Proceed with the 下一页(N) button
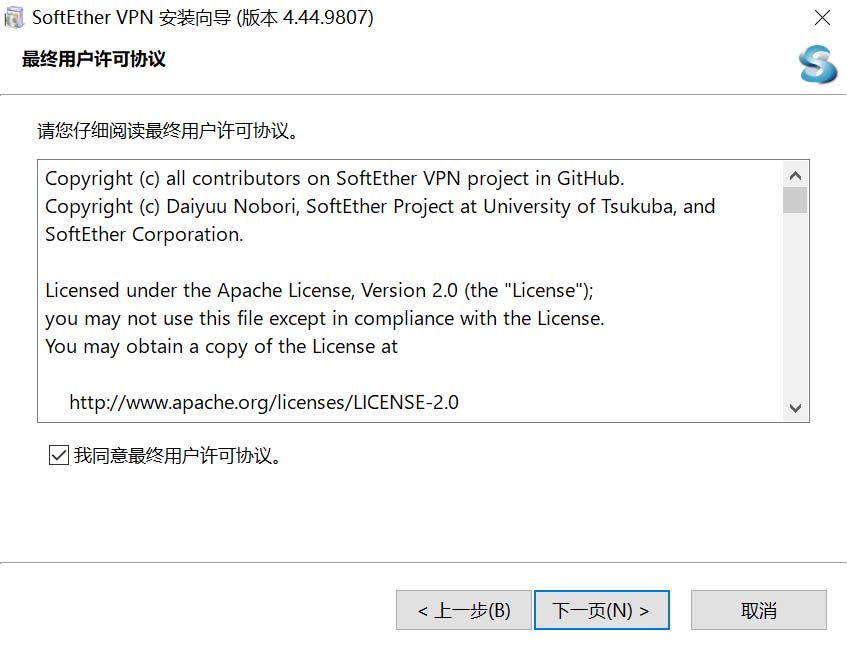The image size is (847, 648). (601, 610)
